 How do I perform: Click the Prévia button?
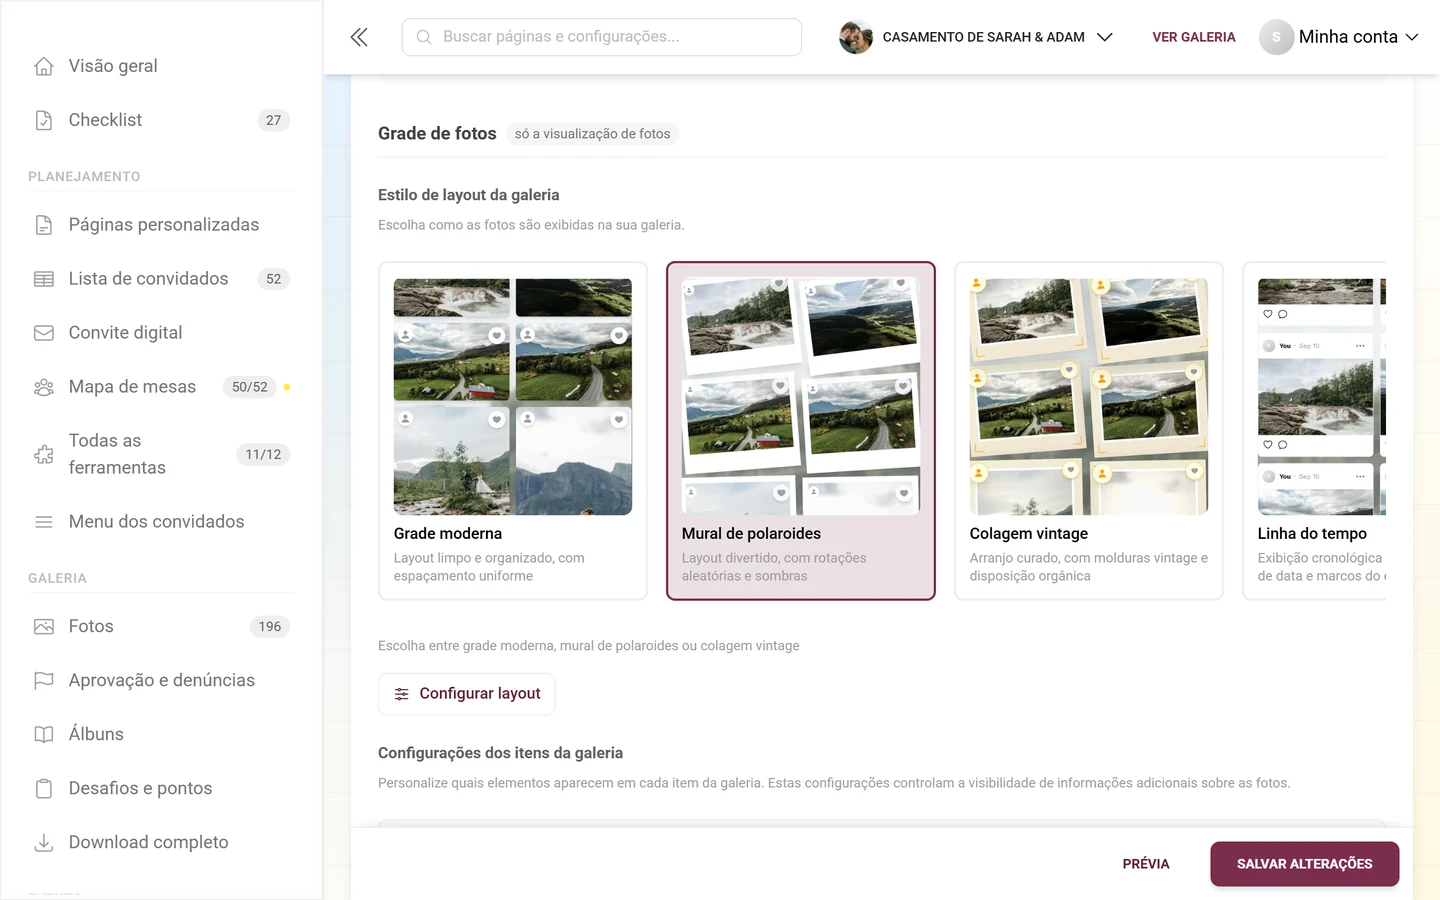pyautogui.click(x=1146, y=864)
